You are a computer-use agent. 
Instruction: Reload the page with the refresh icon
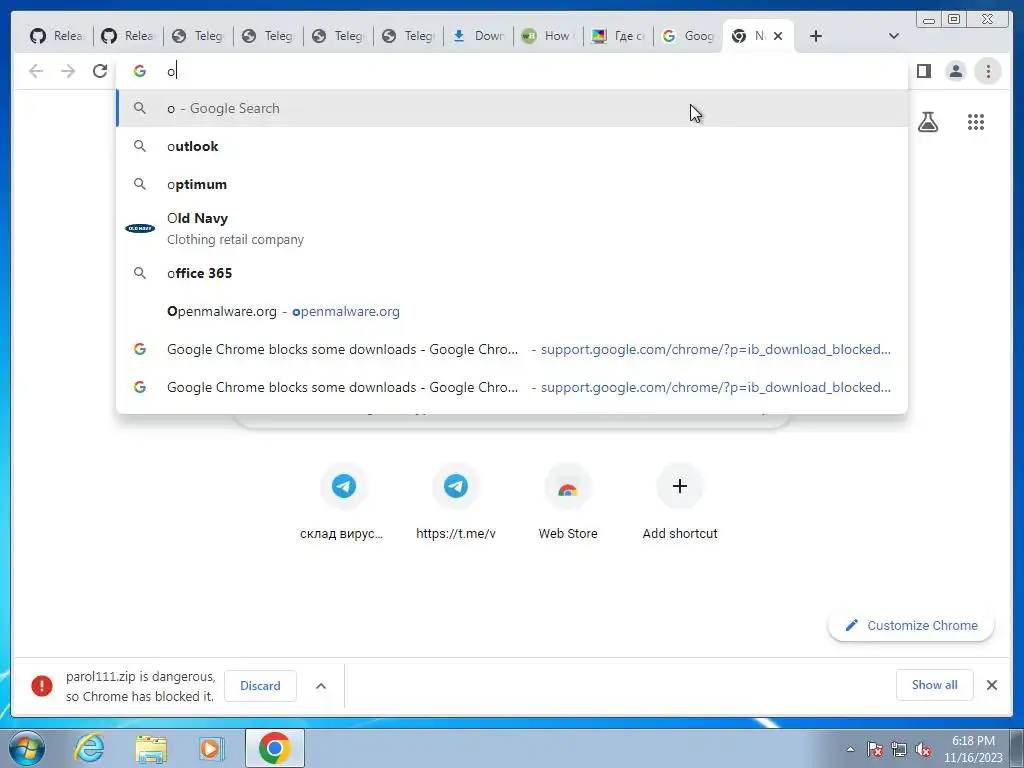click(x=100, y=71)
